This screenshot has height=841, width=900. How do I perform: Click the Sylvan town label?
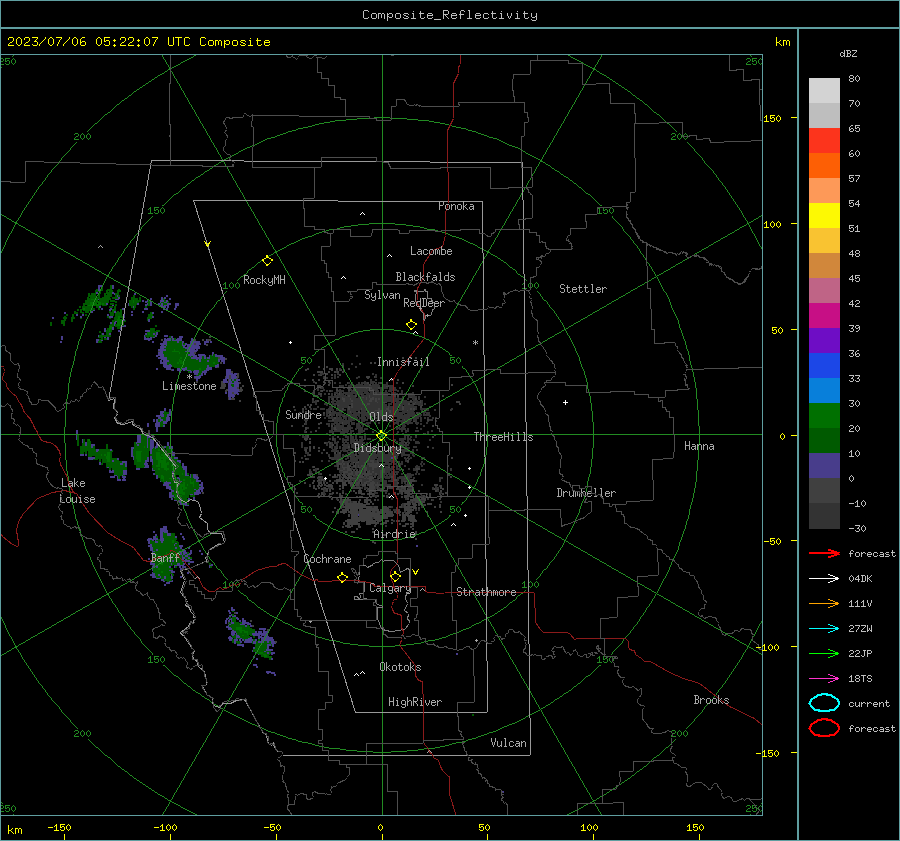click(382, 295)
